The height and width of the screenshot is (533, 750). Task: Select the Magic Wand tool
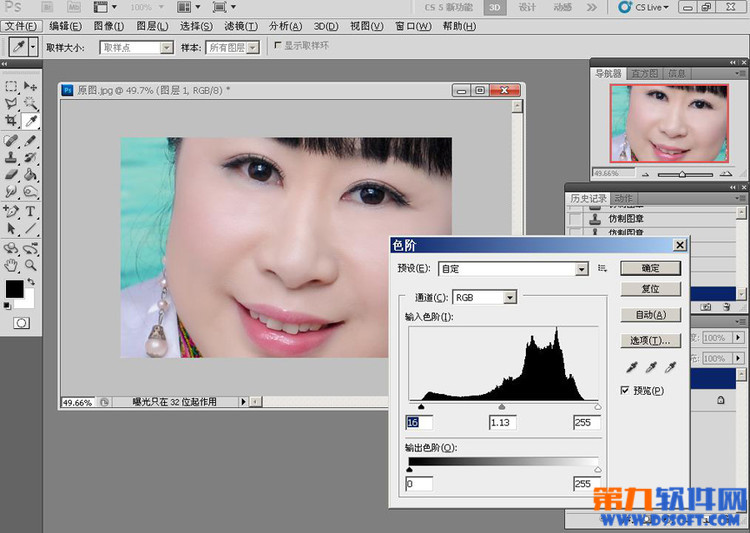pyautogui.click(x=30, y=103)
